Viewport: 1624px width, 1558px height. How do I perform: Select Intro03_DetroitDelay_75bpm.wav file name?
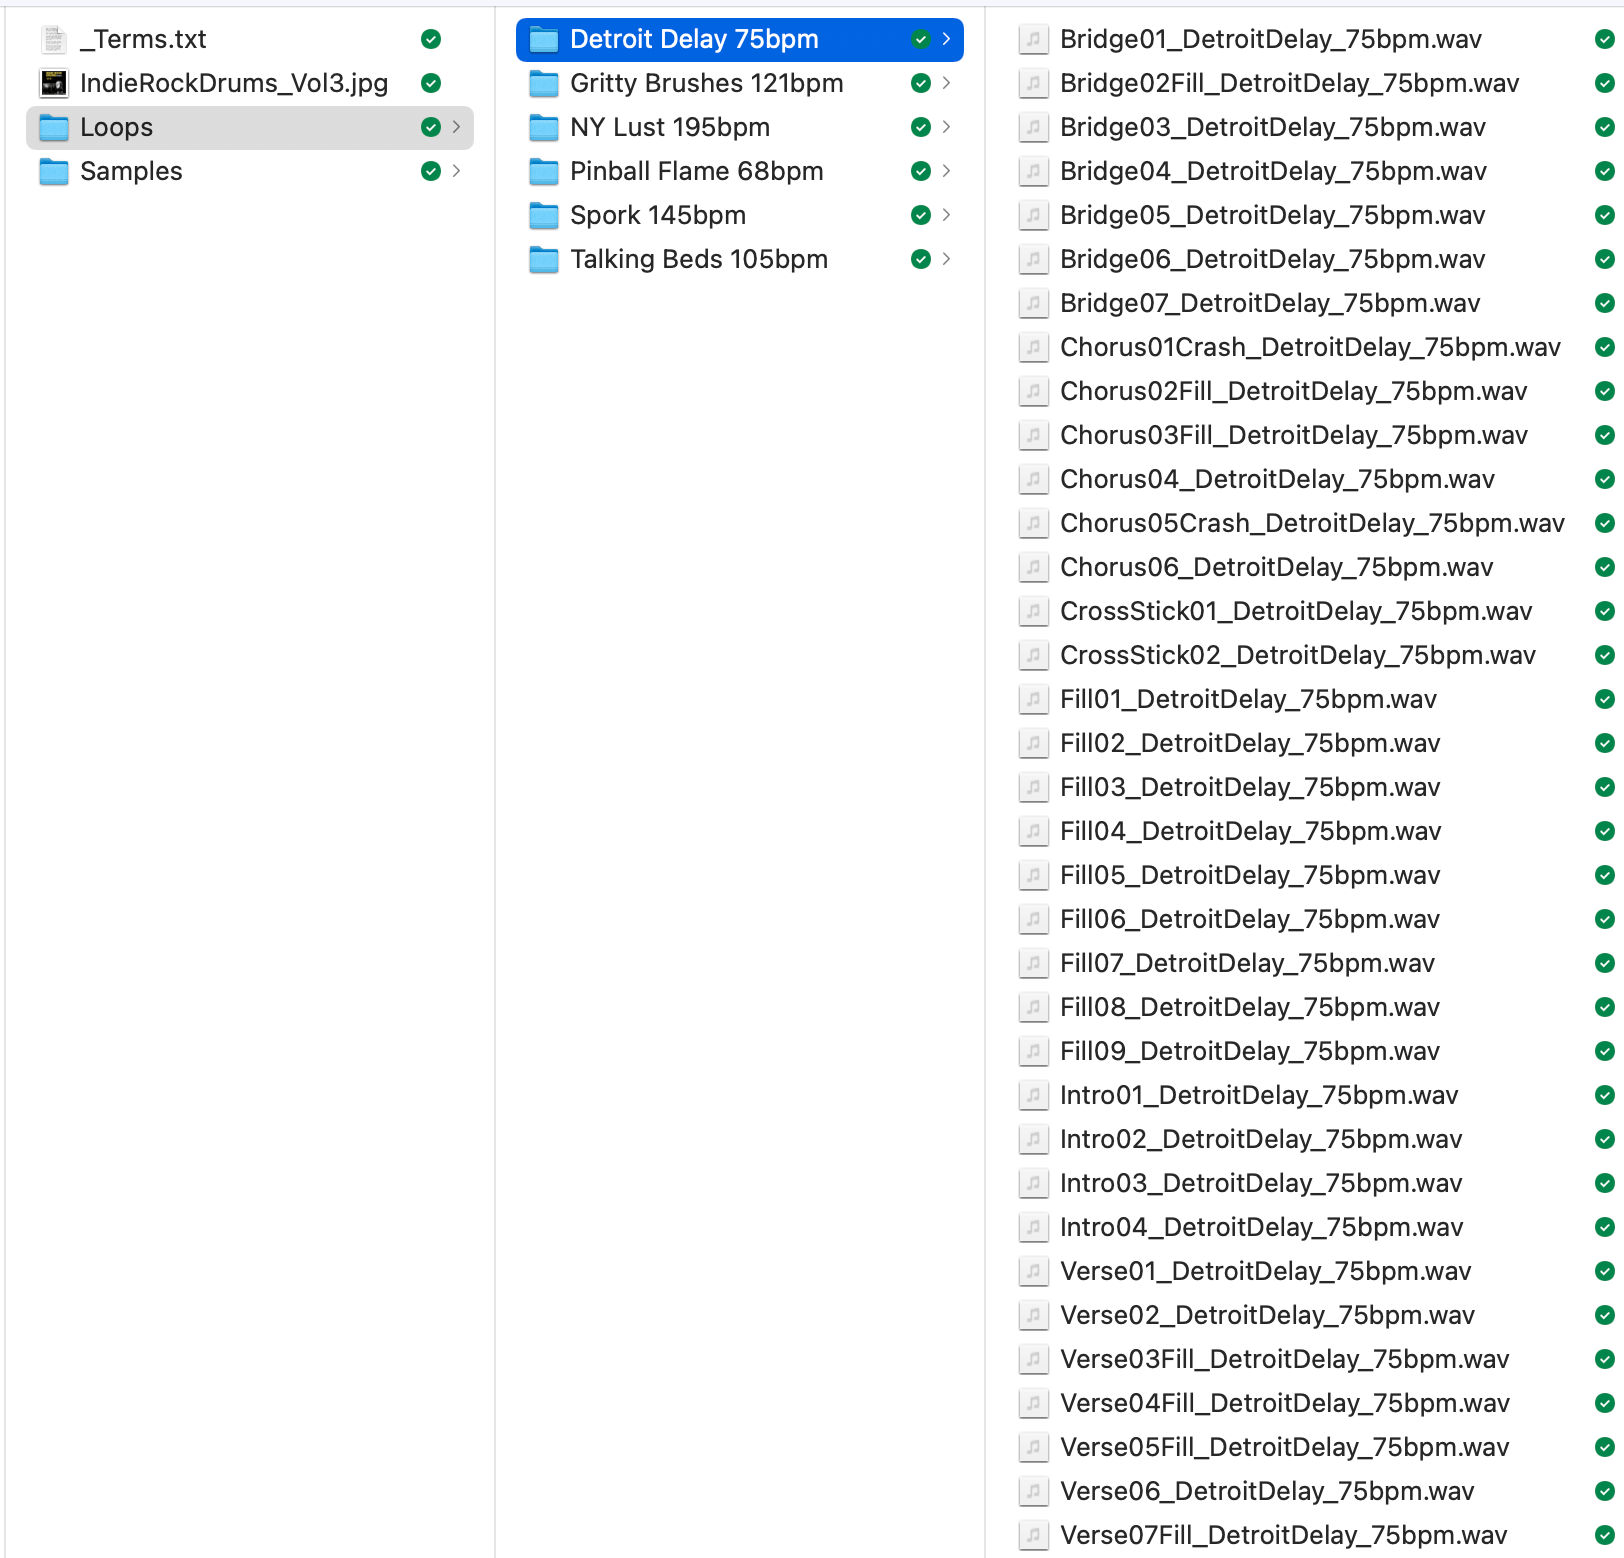coord(1260,1183)
